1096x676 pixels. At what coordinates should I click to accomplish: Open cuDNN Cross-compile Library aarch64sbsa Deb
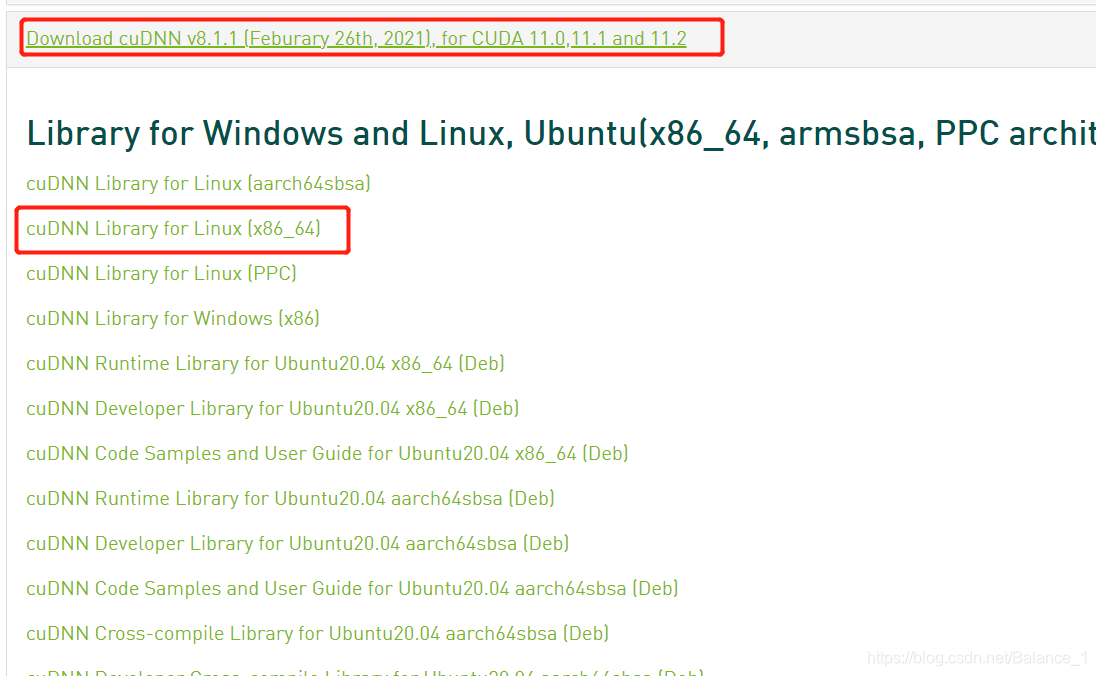(x=317, y=633)
